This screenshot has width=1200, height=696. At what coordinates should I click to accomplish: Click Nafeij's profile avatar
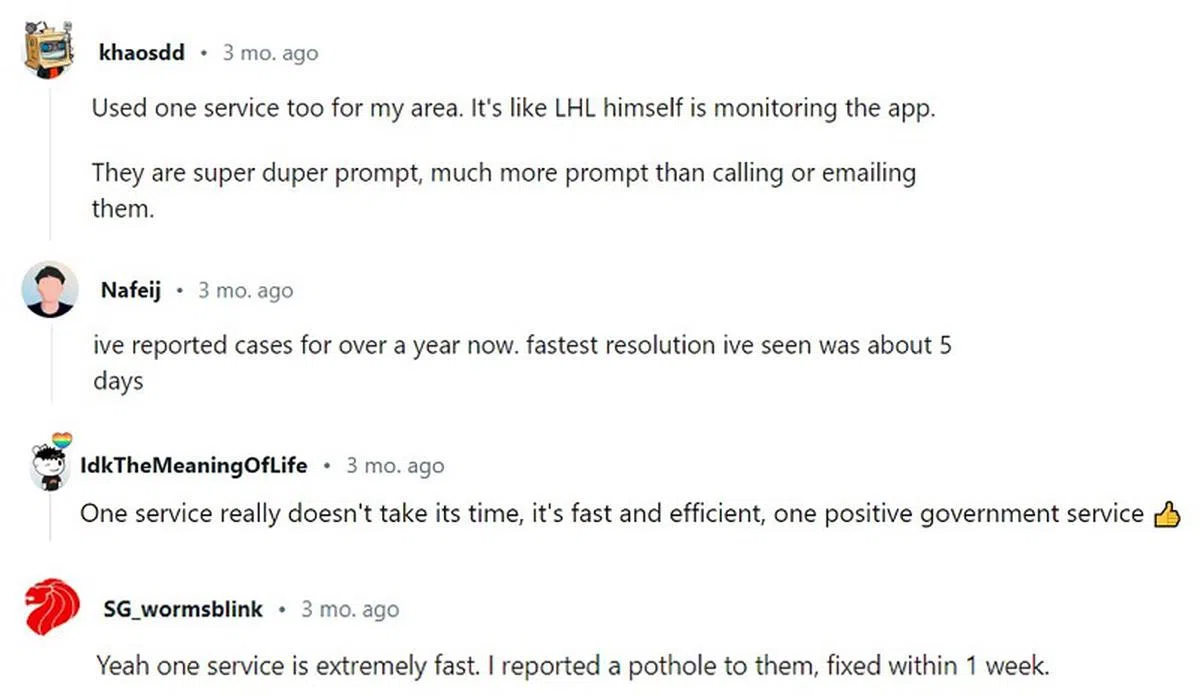50,290
